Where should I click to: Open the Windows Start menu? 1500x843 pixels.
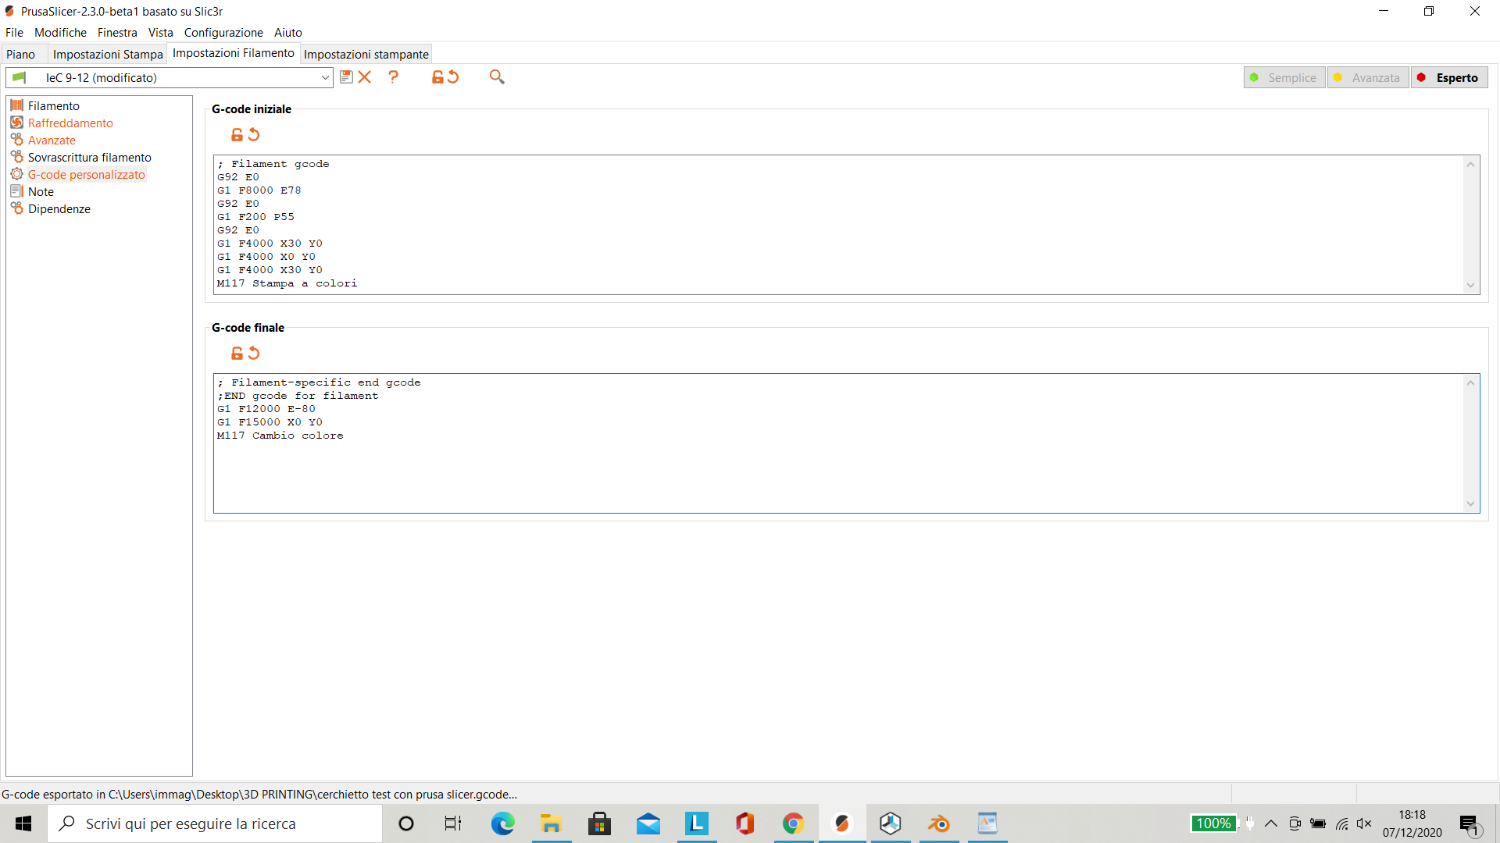23,824
